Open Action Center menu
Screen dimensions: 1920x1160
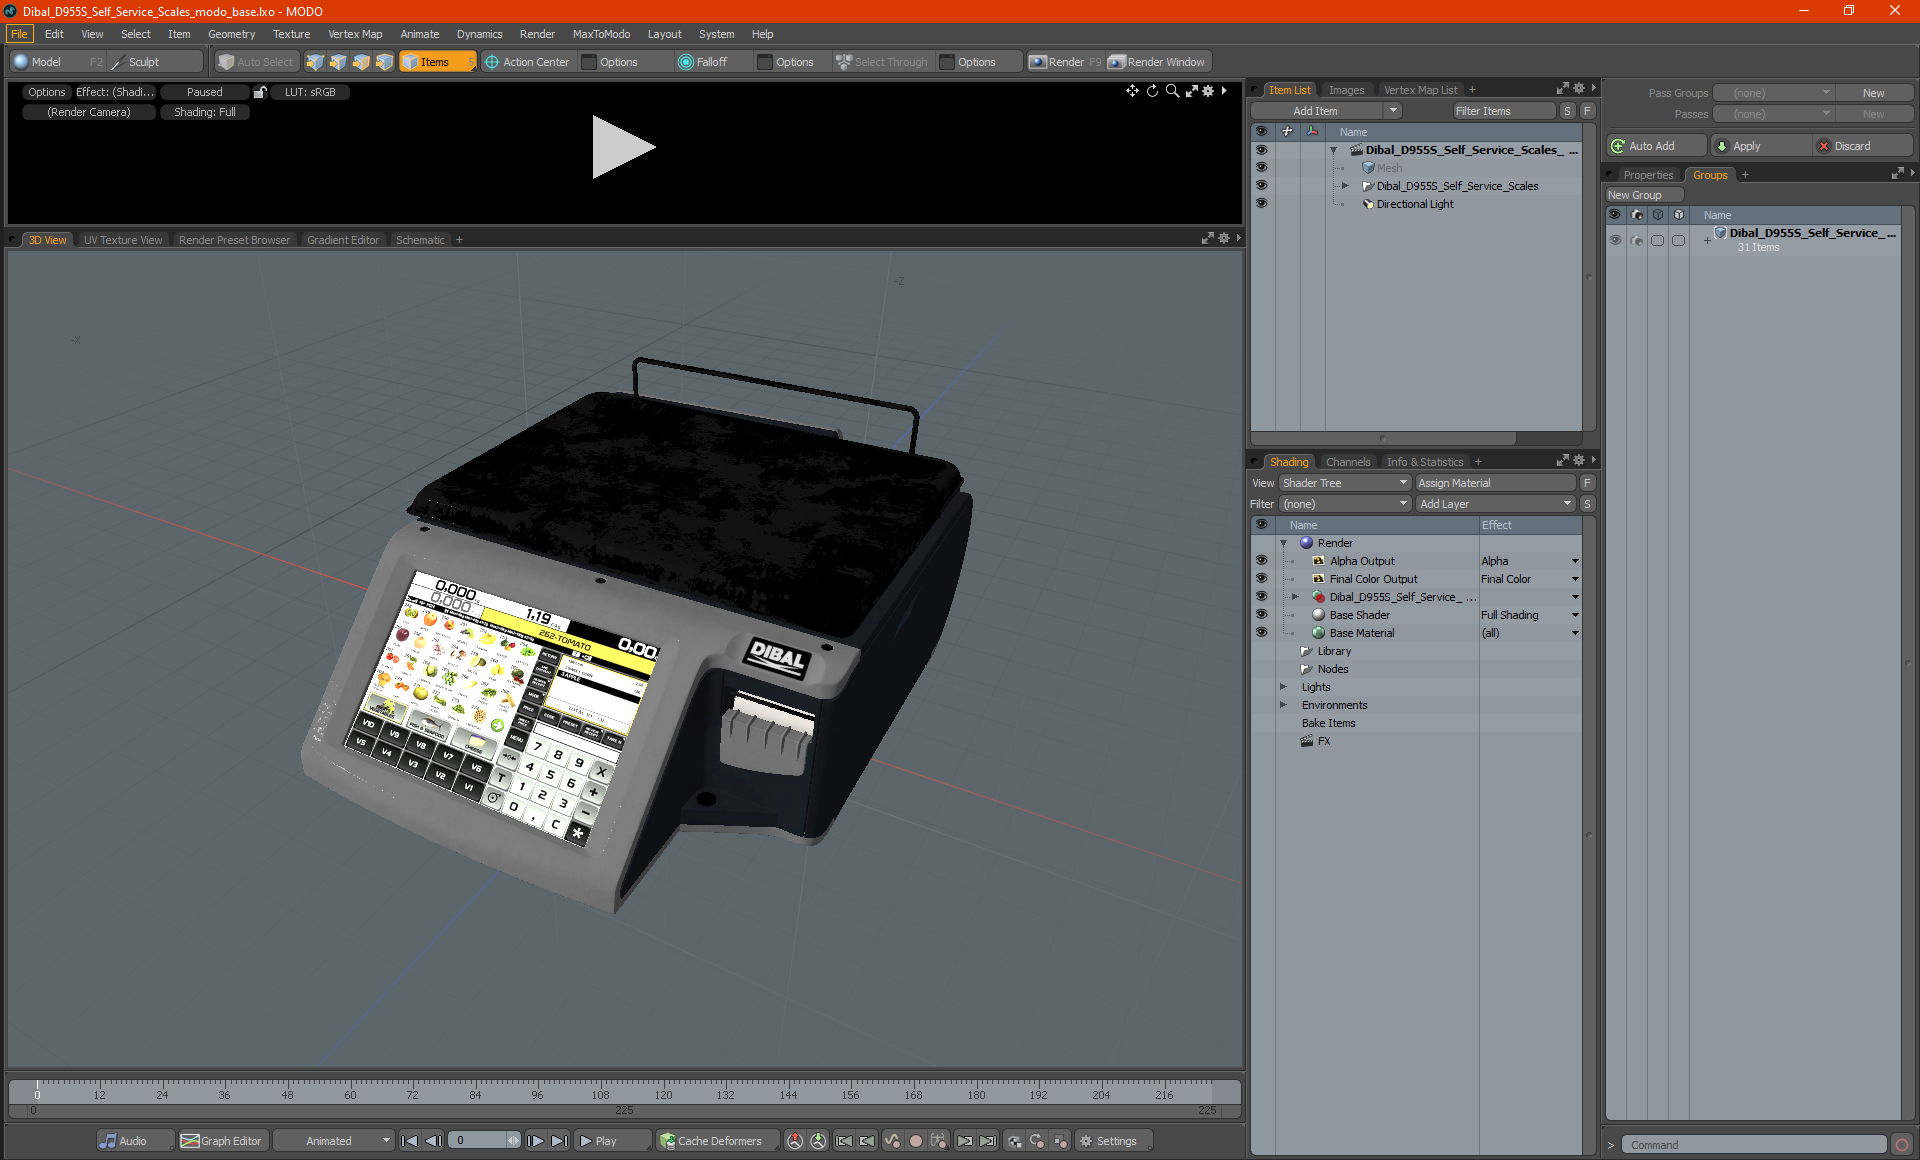pos(527,62)
